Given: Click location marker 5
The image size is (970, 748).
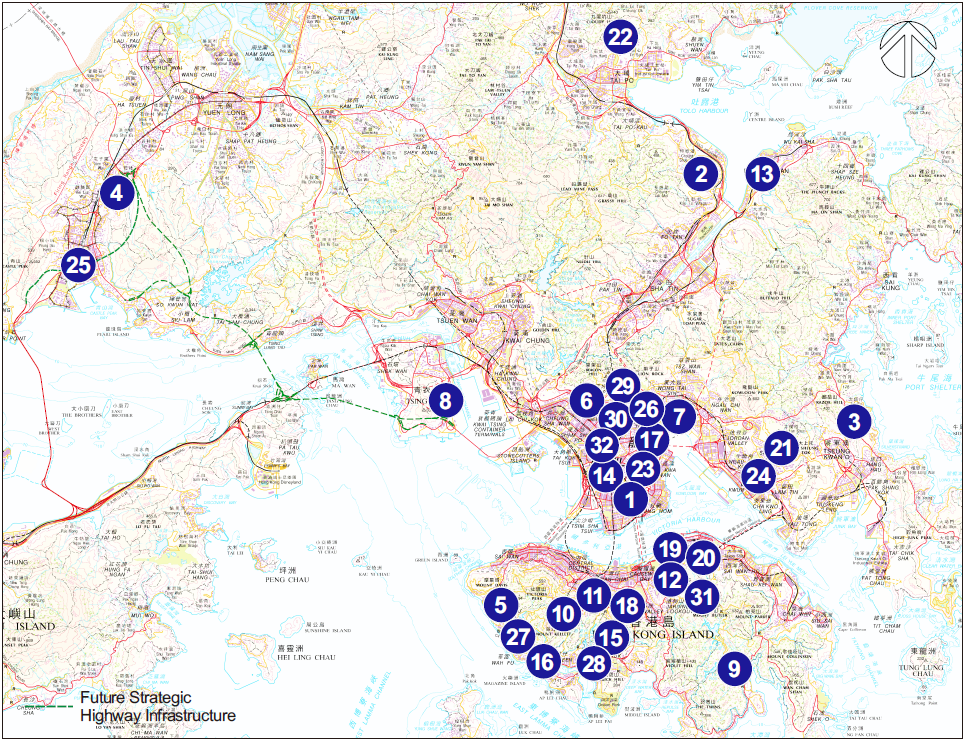Looking at the screenshot, I should pyautogui.click(x=501, y=604).
